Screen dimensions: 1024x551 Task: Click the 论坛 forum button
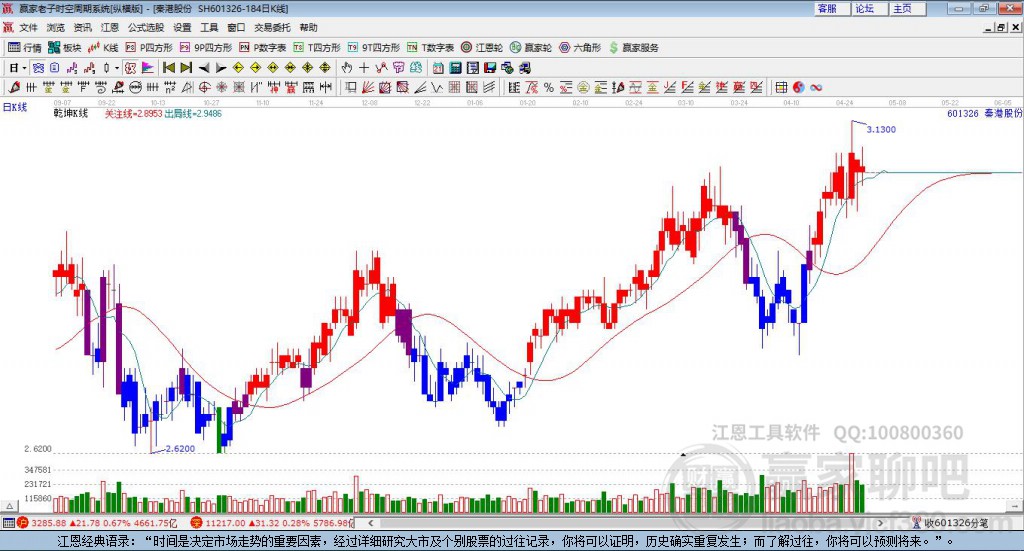[870, 8]
